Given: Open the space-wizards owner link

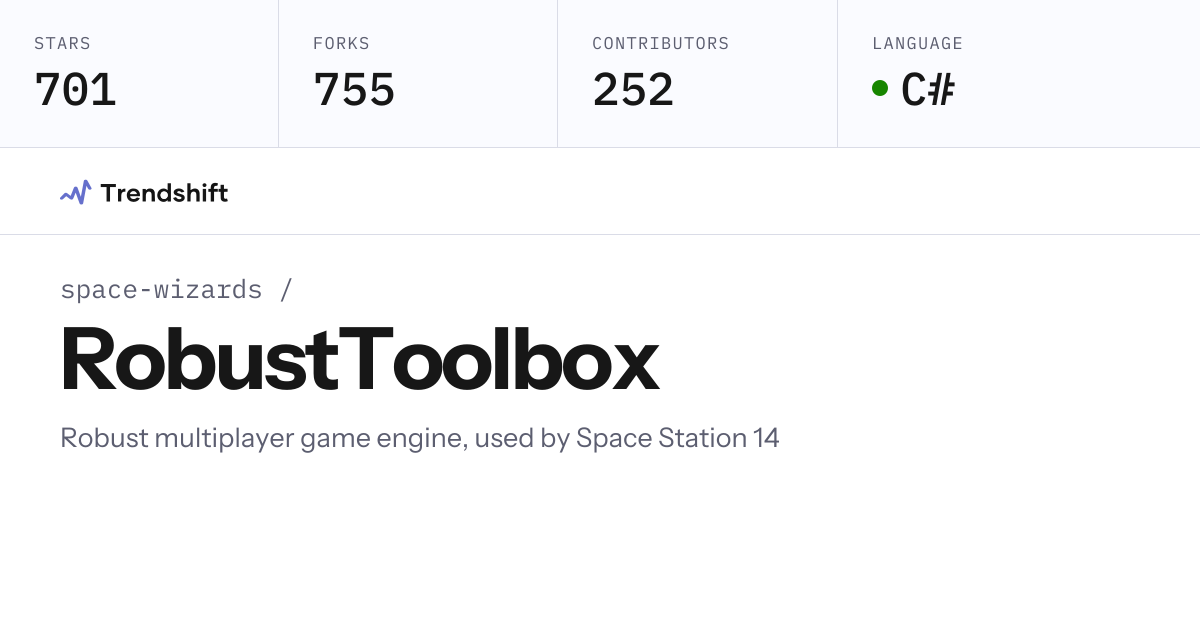Looking at the screenshot, I should (x=161, y=289).
